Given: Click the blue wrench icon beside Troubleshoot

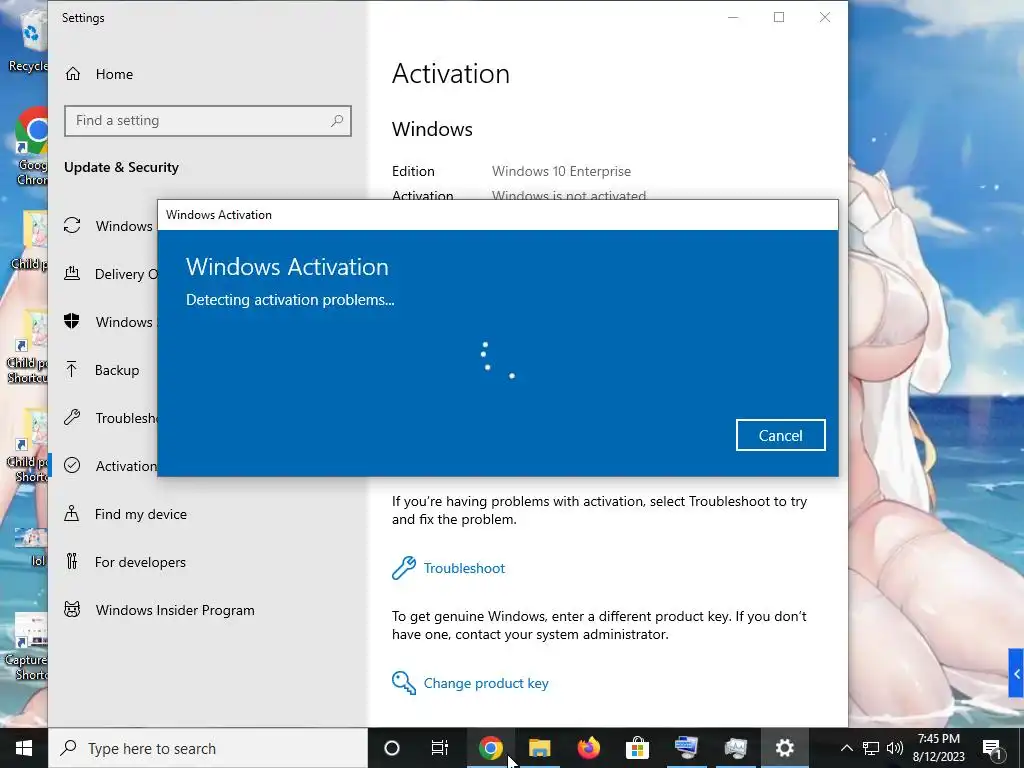Looking at the screenshot, I should pos(404,568).
